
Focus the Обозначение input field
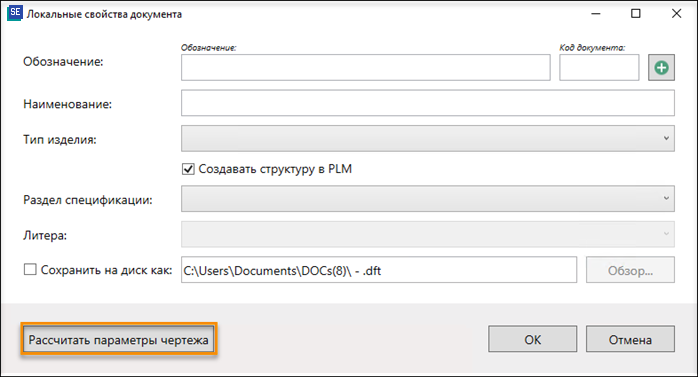[x=365, y=68]
